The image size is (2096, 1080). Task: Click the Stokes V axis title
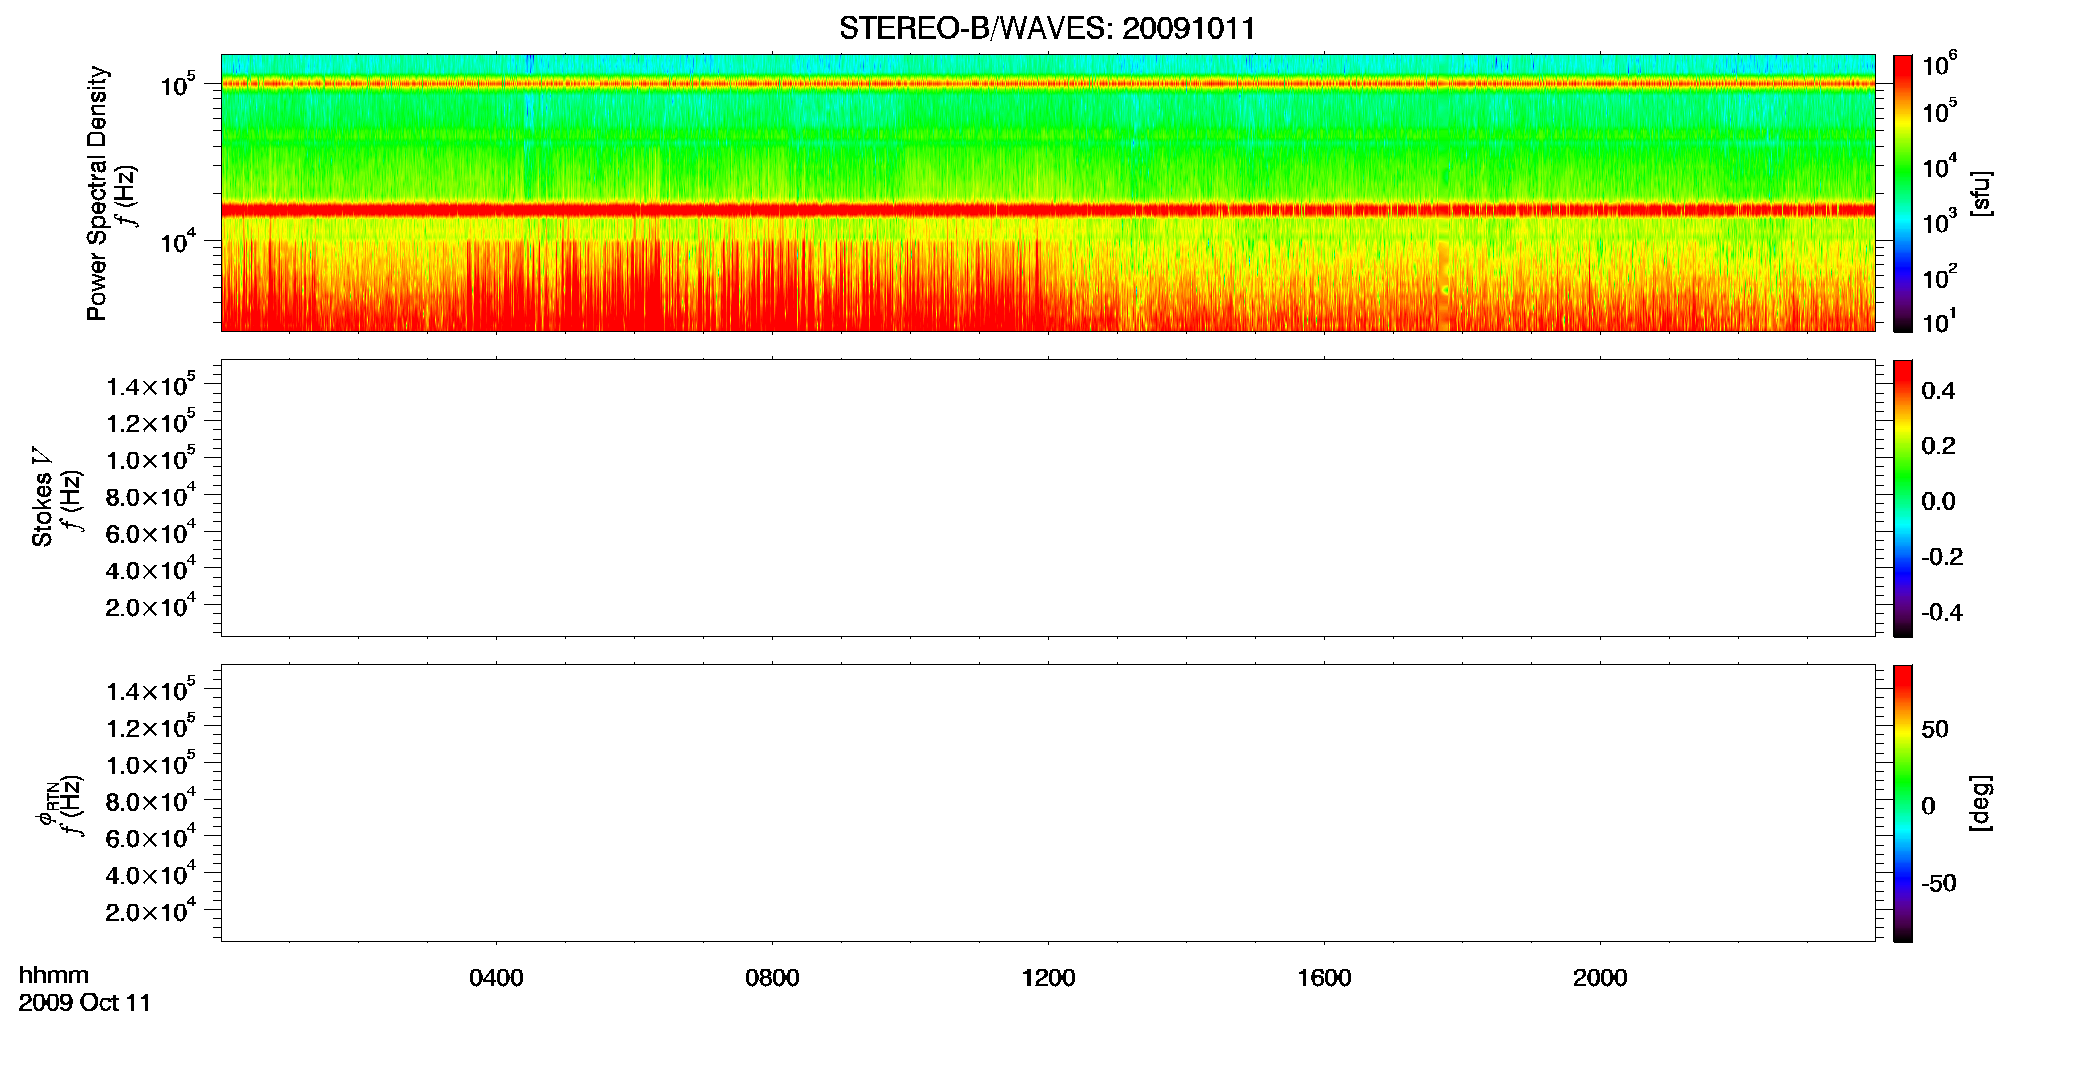(42, 498)
